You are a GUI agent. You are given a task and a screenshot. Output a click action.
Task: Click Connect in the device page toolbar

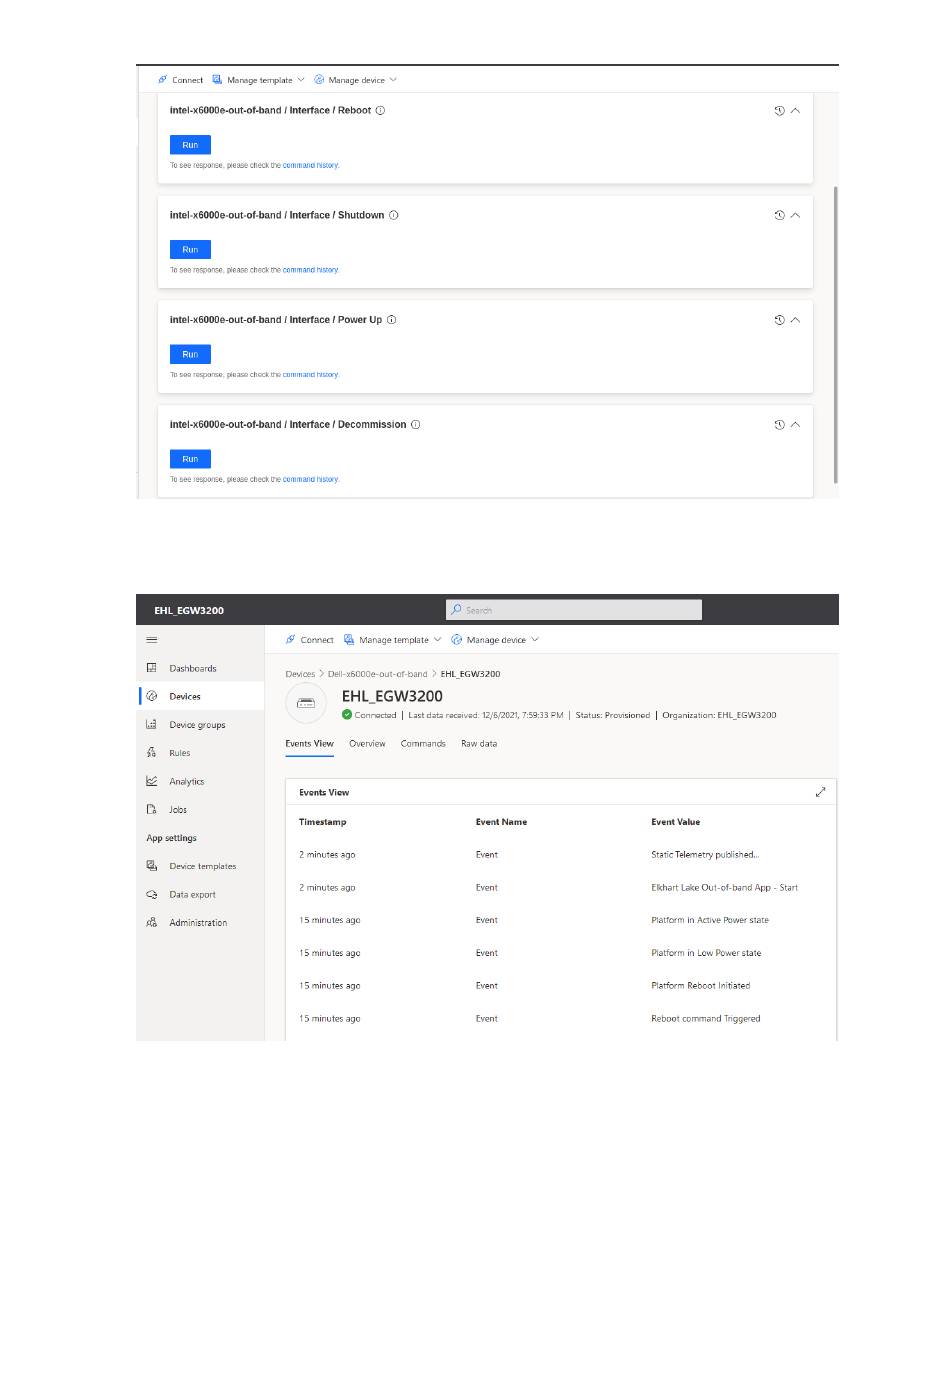tap(309, 640)
